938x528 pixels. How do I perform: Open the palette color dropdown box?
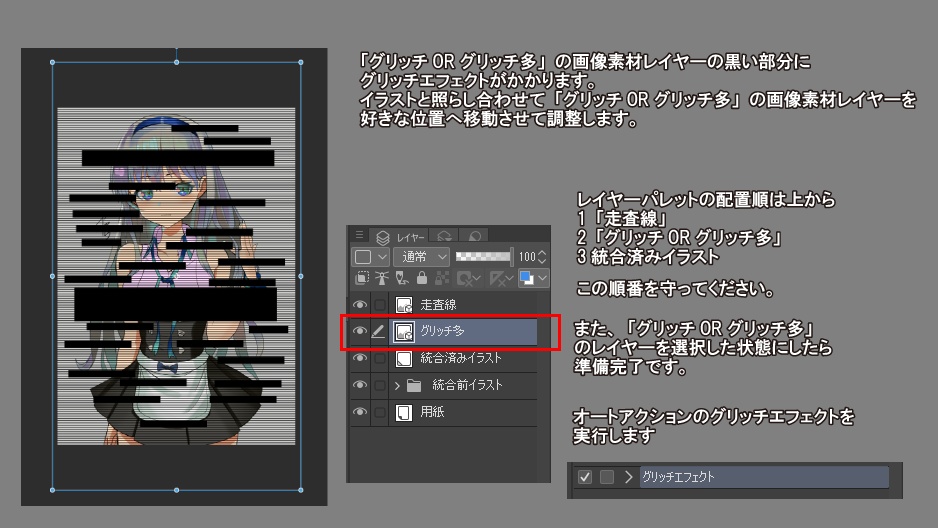[x=370, y=257]
